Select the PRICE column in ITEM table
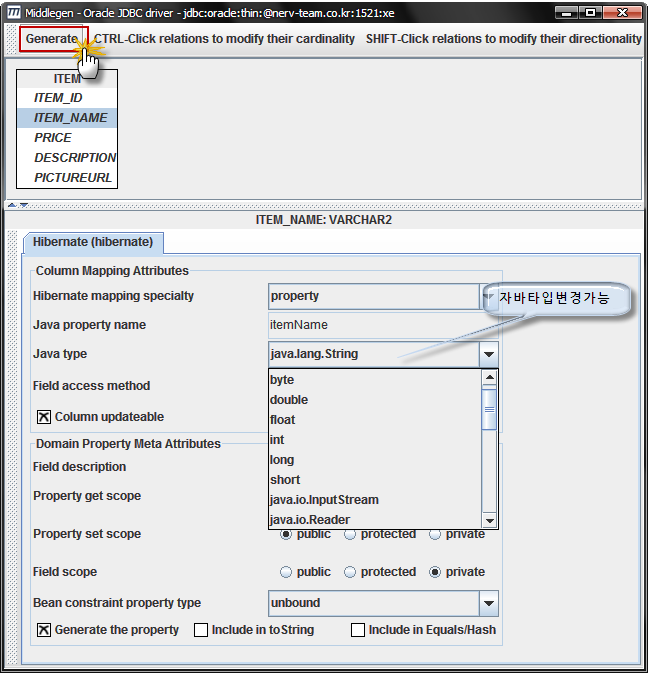Image resolution: width=648 pixels, height=673 pixels. tap(67, 138)
